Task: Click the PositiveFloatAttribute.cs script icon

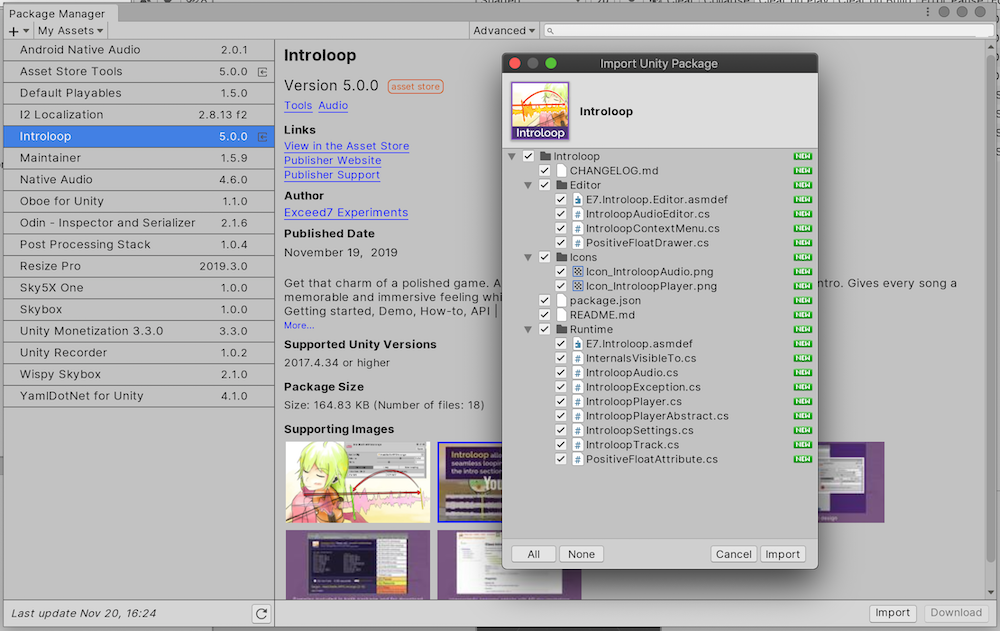Action: click(x=578, y=459)
